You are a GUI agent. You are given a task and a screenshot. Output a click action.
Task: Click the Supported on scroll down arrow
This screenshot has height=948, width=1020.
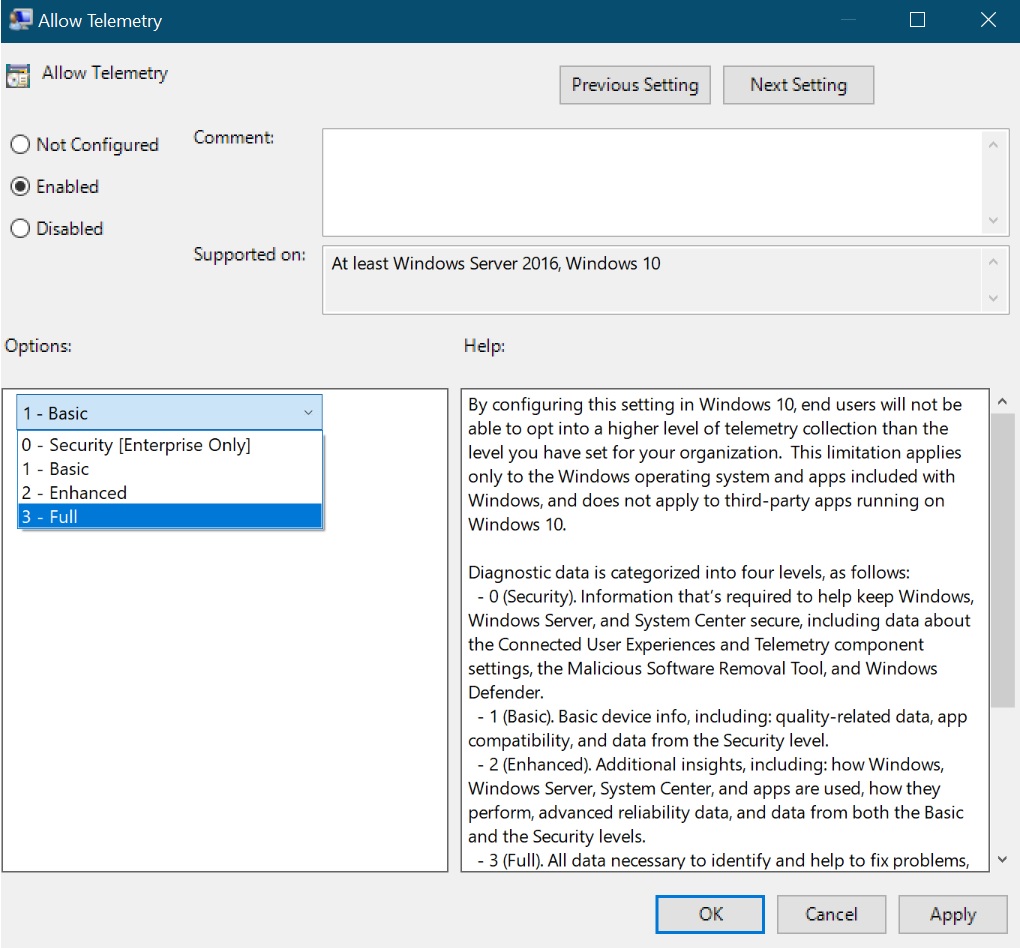(x=993, y=298)
